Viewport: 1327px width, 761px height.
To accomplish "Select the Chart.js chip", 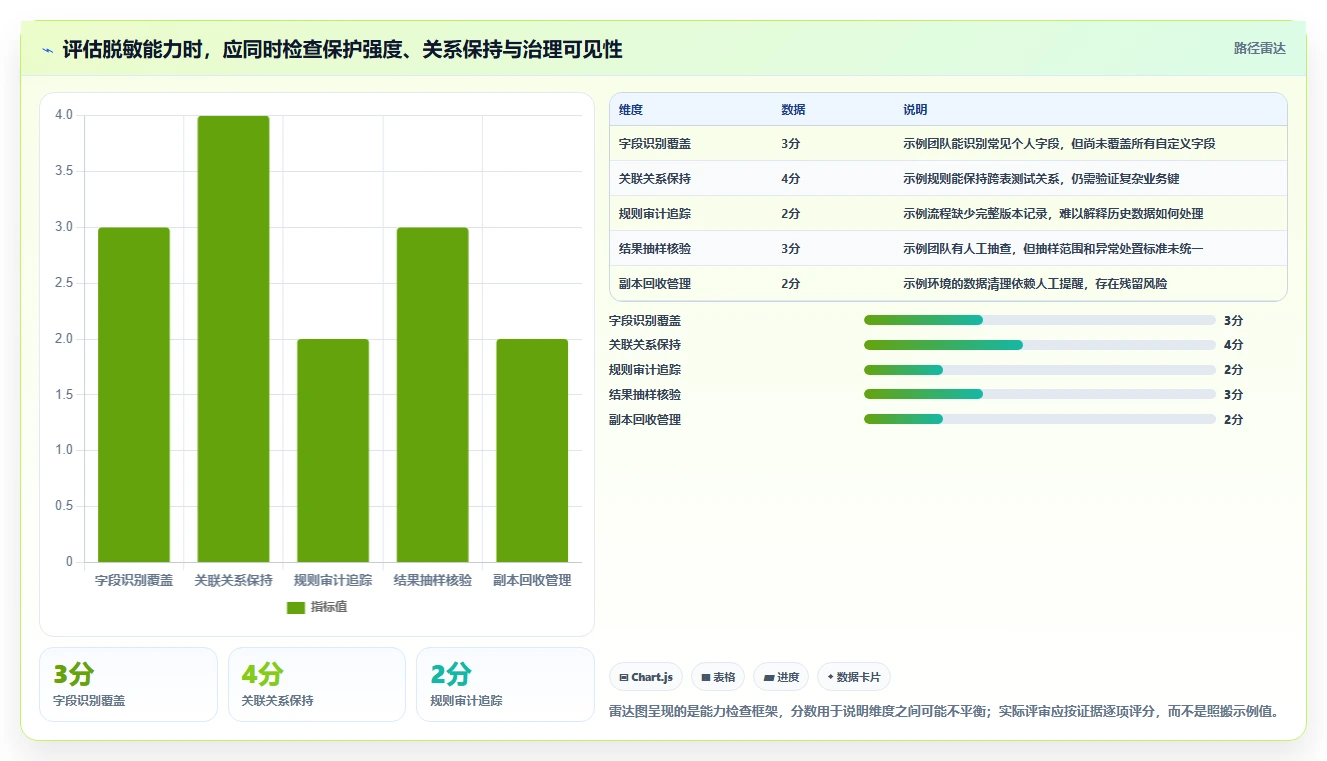I will point(646,677).
